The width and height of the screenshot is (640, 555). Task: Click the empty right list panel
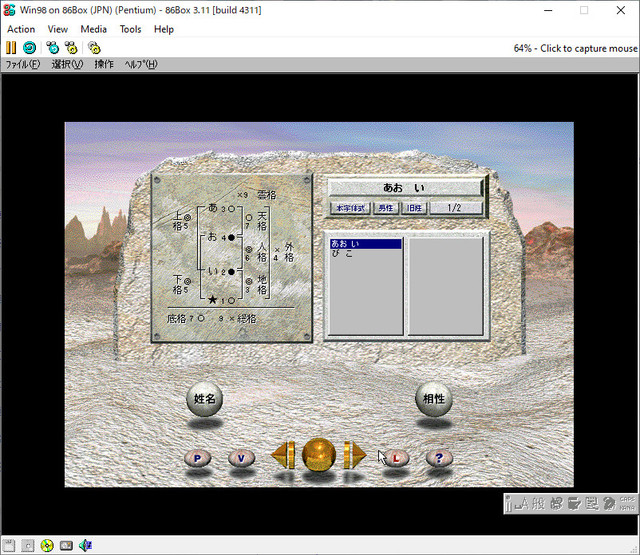pyautogui.click(x=446, y=286)
